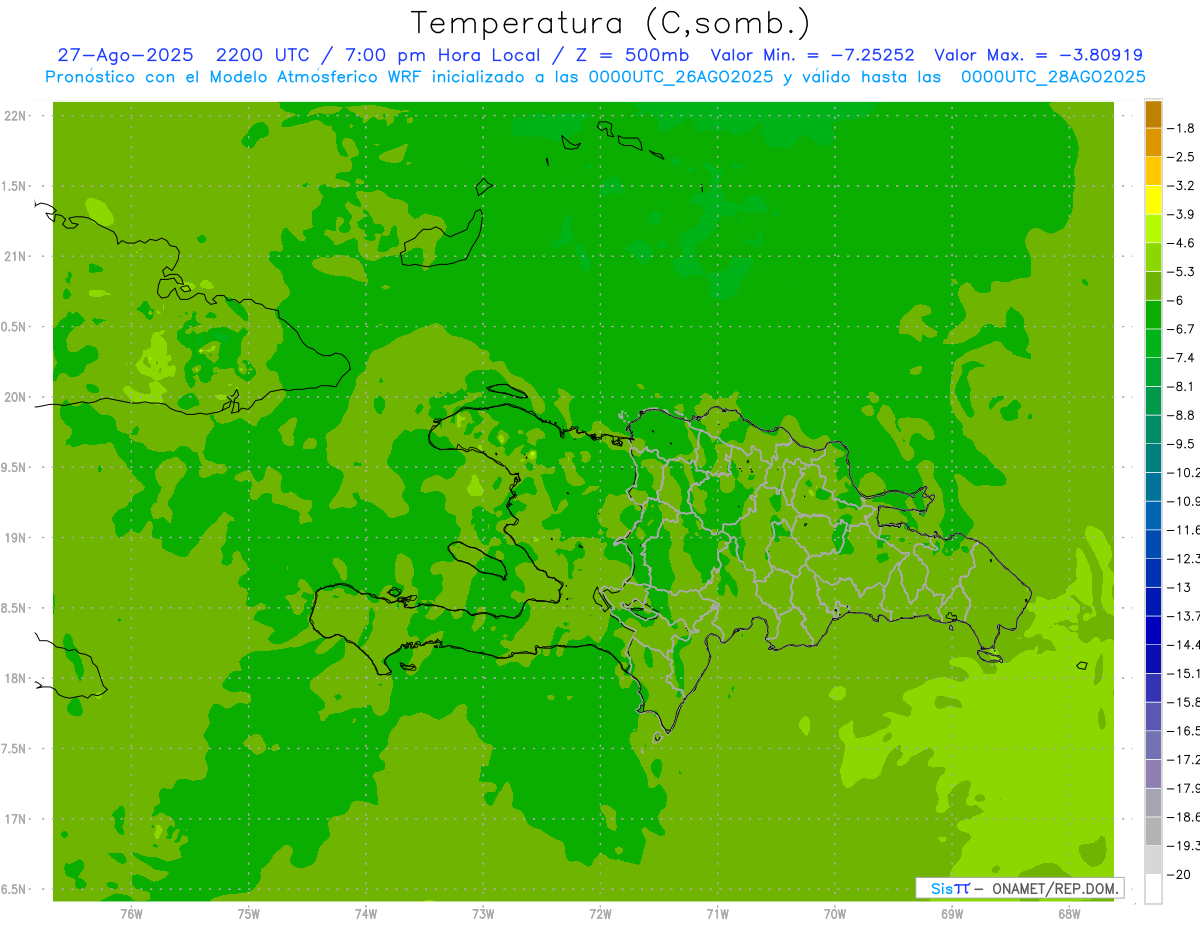Click the '69W' longitude axis label
Image resolution: width=1200 pixels, height=927 pixels.
[x=952, y=913]
